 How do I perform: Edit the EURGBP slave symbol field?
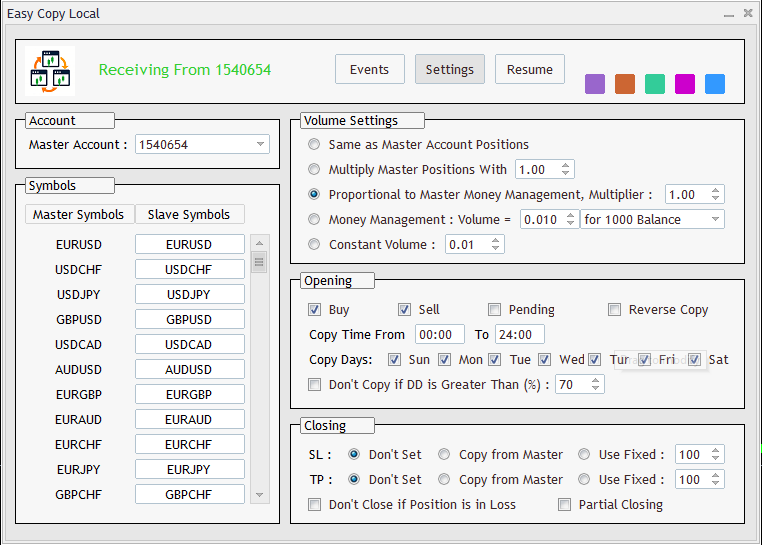[190, 394]
